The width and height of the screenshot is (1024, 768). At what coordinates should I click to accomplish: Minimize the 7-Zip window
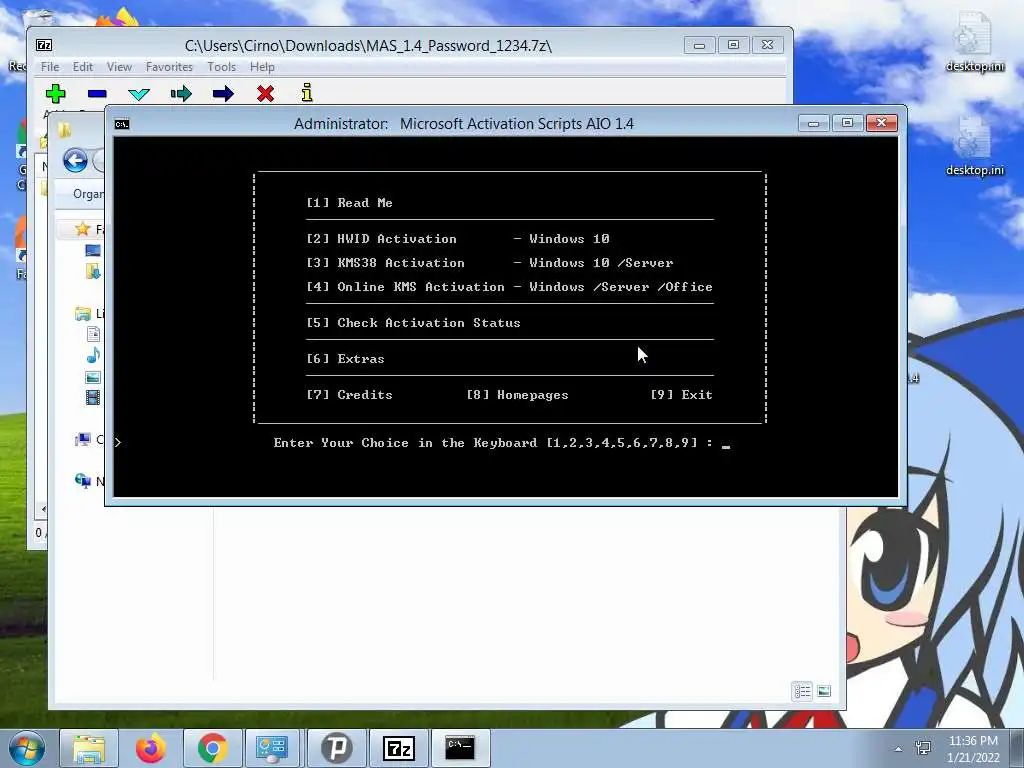tap(699, 45)
